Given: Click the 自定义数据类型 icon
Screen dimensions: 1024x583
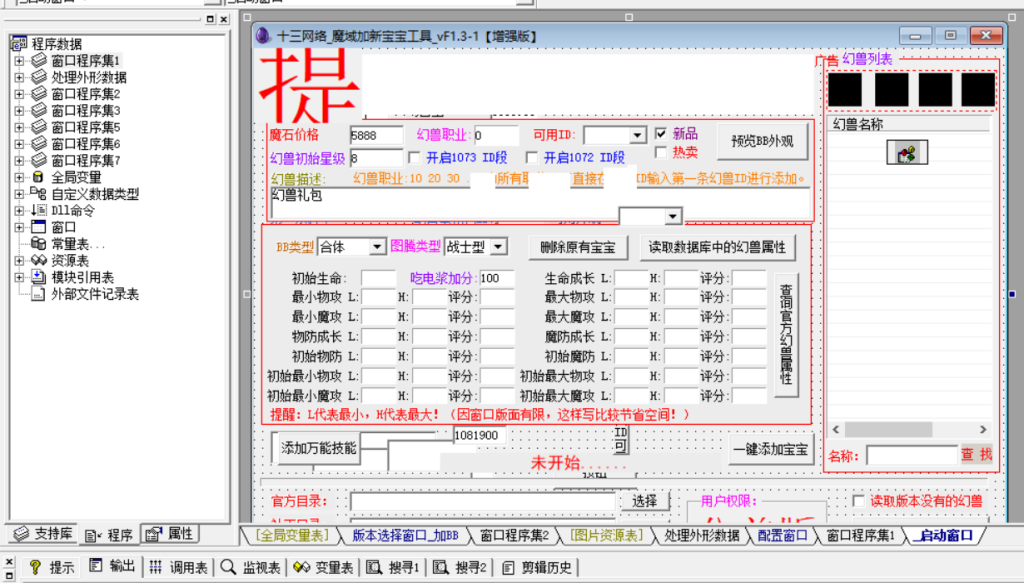Looking at the screenshot, I should pyautogui.click(x=39, y=193).
